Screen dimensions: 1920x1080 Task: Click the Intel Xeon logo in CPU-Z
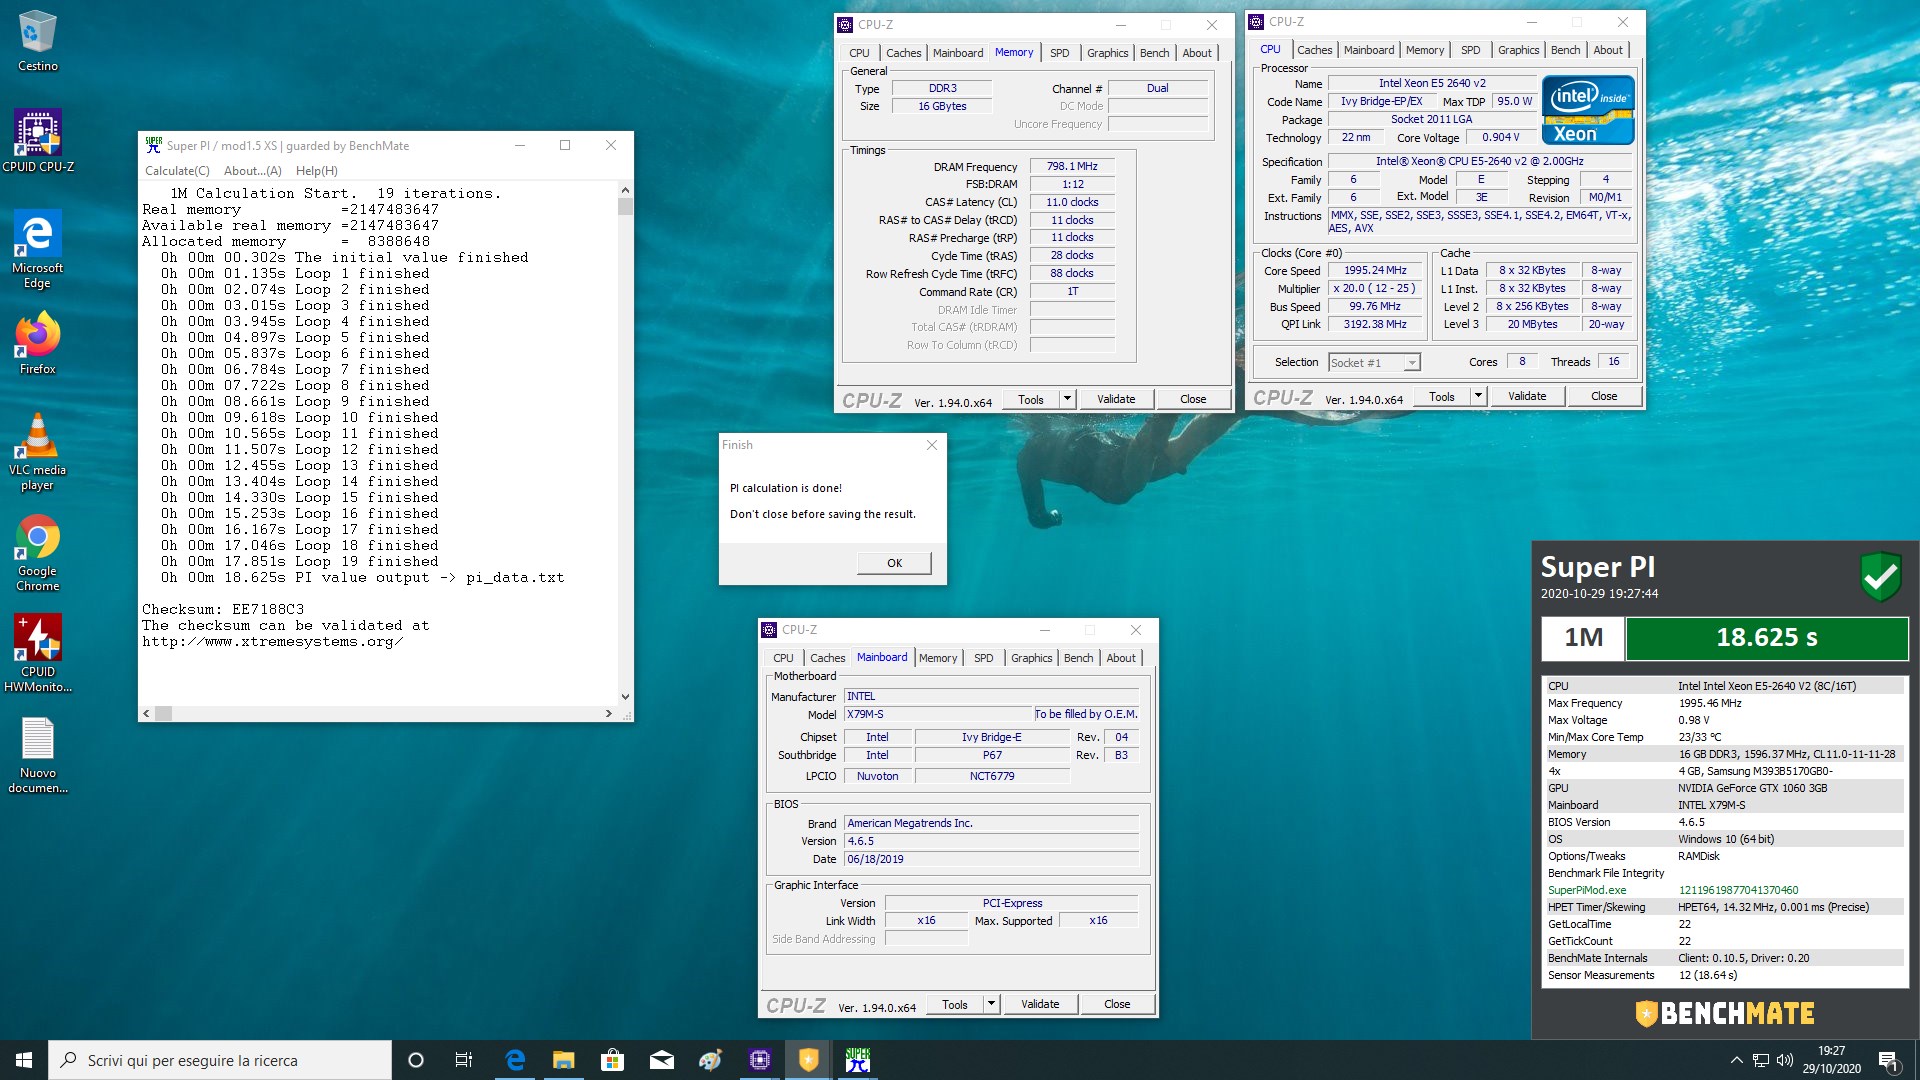coord(1588,110)
